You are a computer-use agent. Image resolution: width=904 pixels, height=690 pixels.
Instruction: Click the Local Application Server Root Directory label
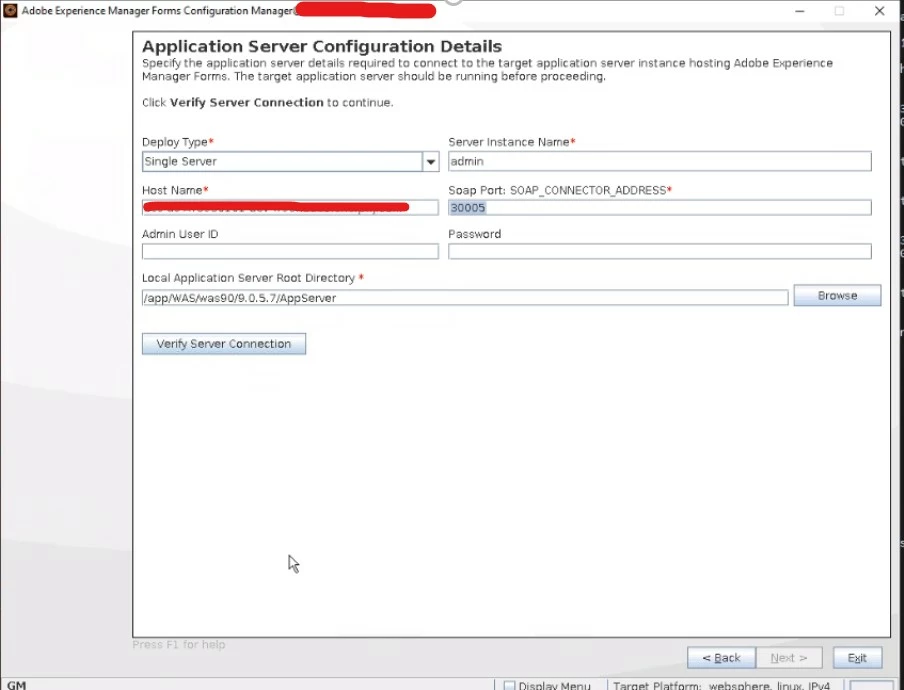click(253, 278)
